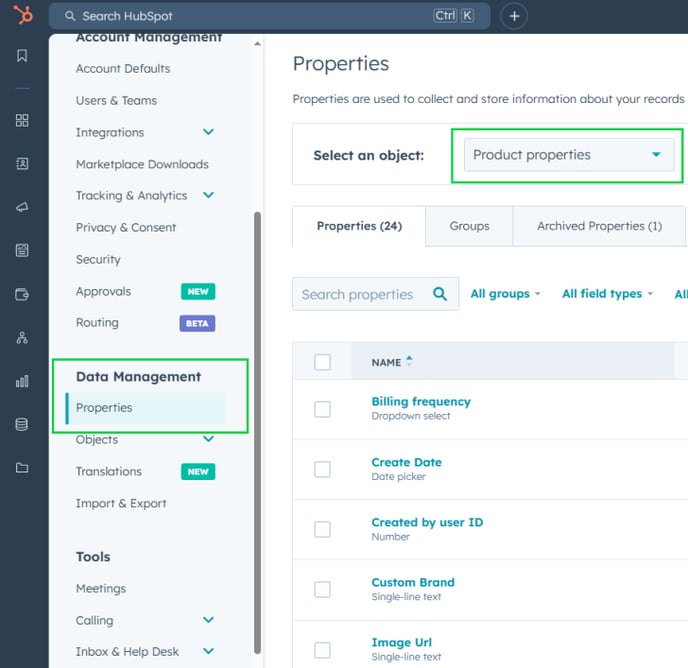Screen dimensions: 688x668
Task: Switch to the Groups tab
Action: (469, 226)
